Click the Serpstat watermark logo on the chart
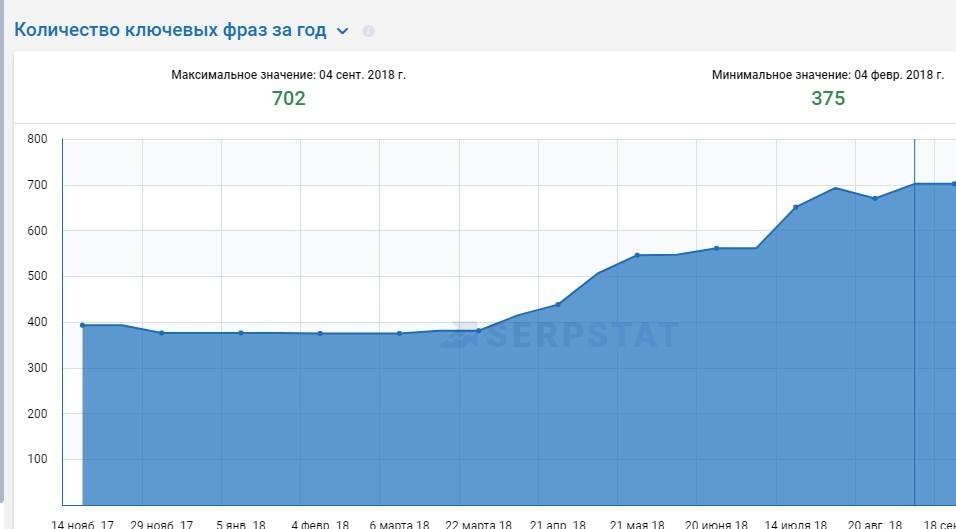Viewport: 956px width, 529px height. click(x=560, y=334)
